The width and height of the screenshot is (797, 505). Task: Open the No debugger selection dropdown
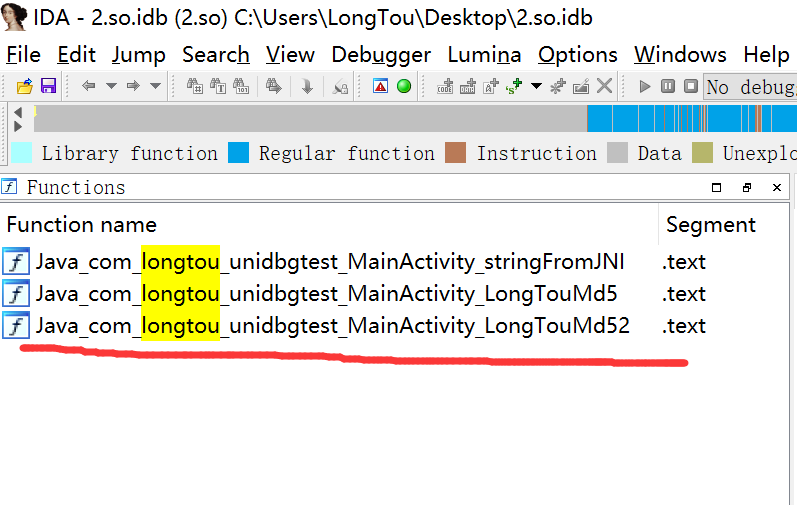tap(750, 87)
